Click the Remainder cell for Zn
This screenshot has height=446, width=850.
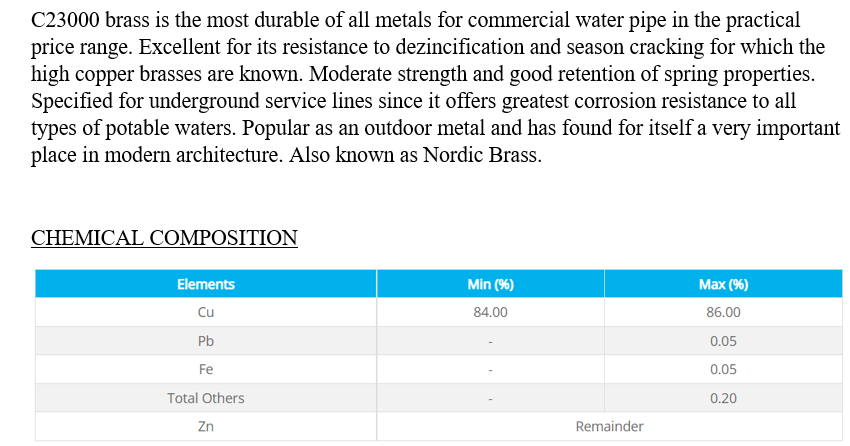(609, 426)
